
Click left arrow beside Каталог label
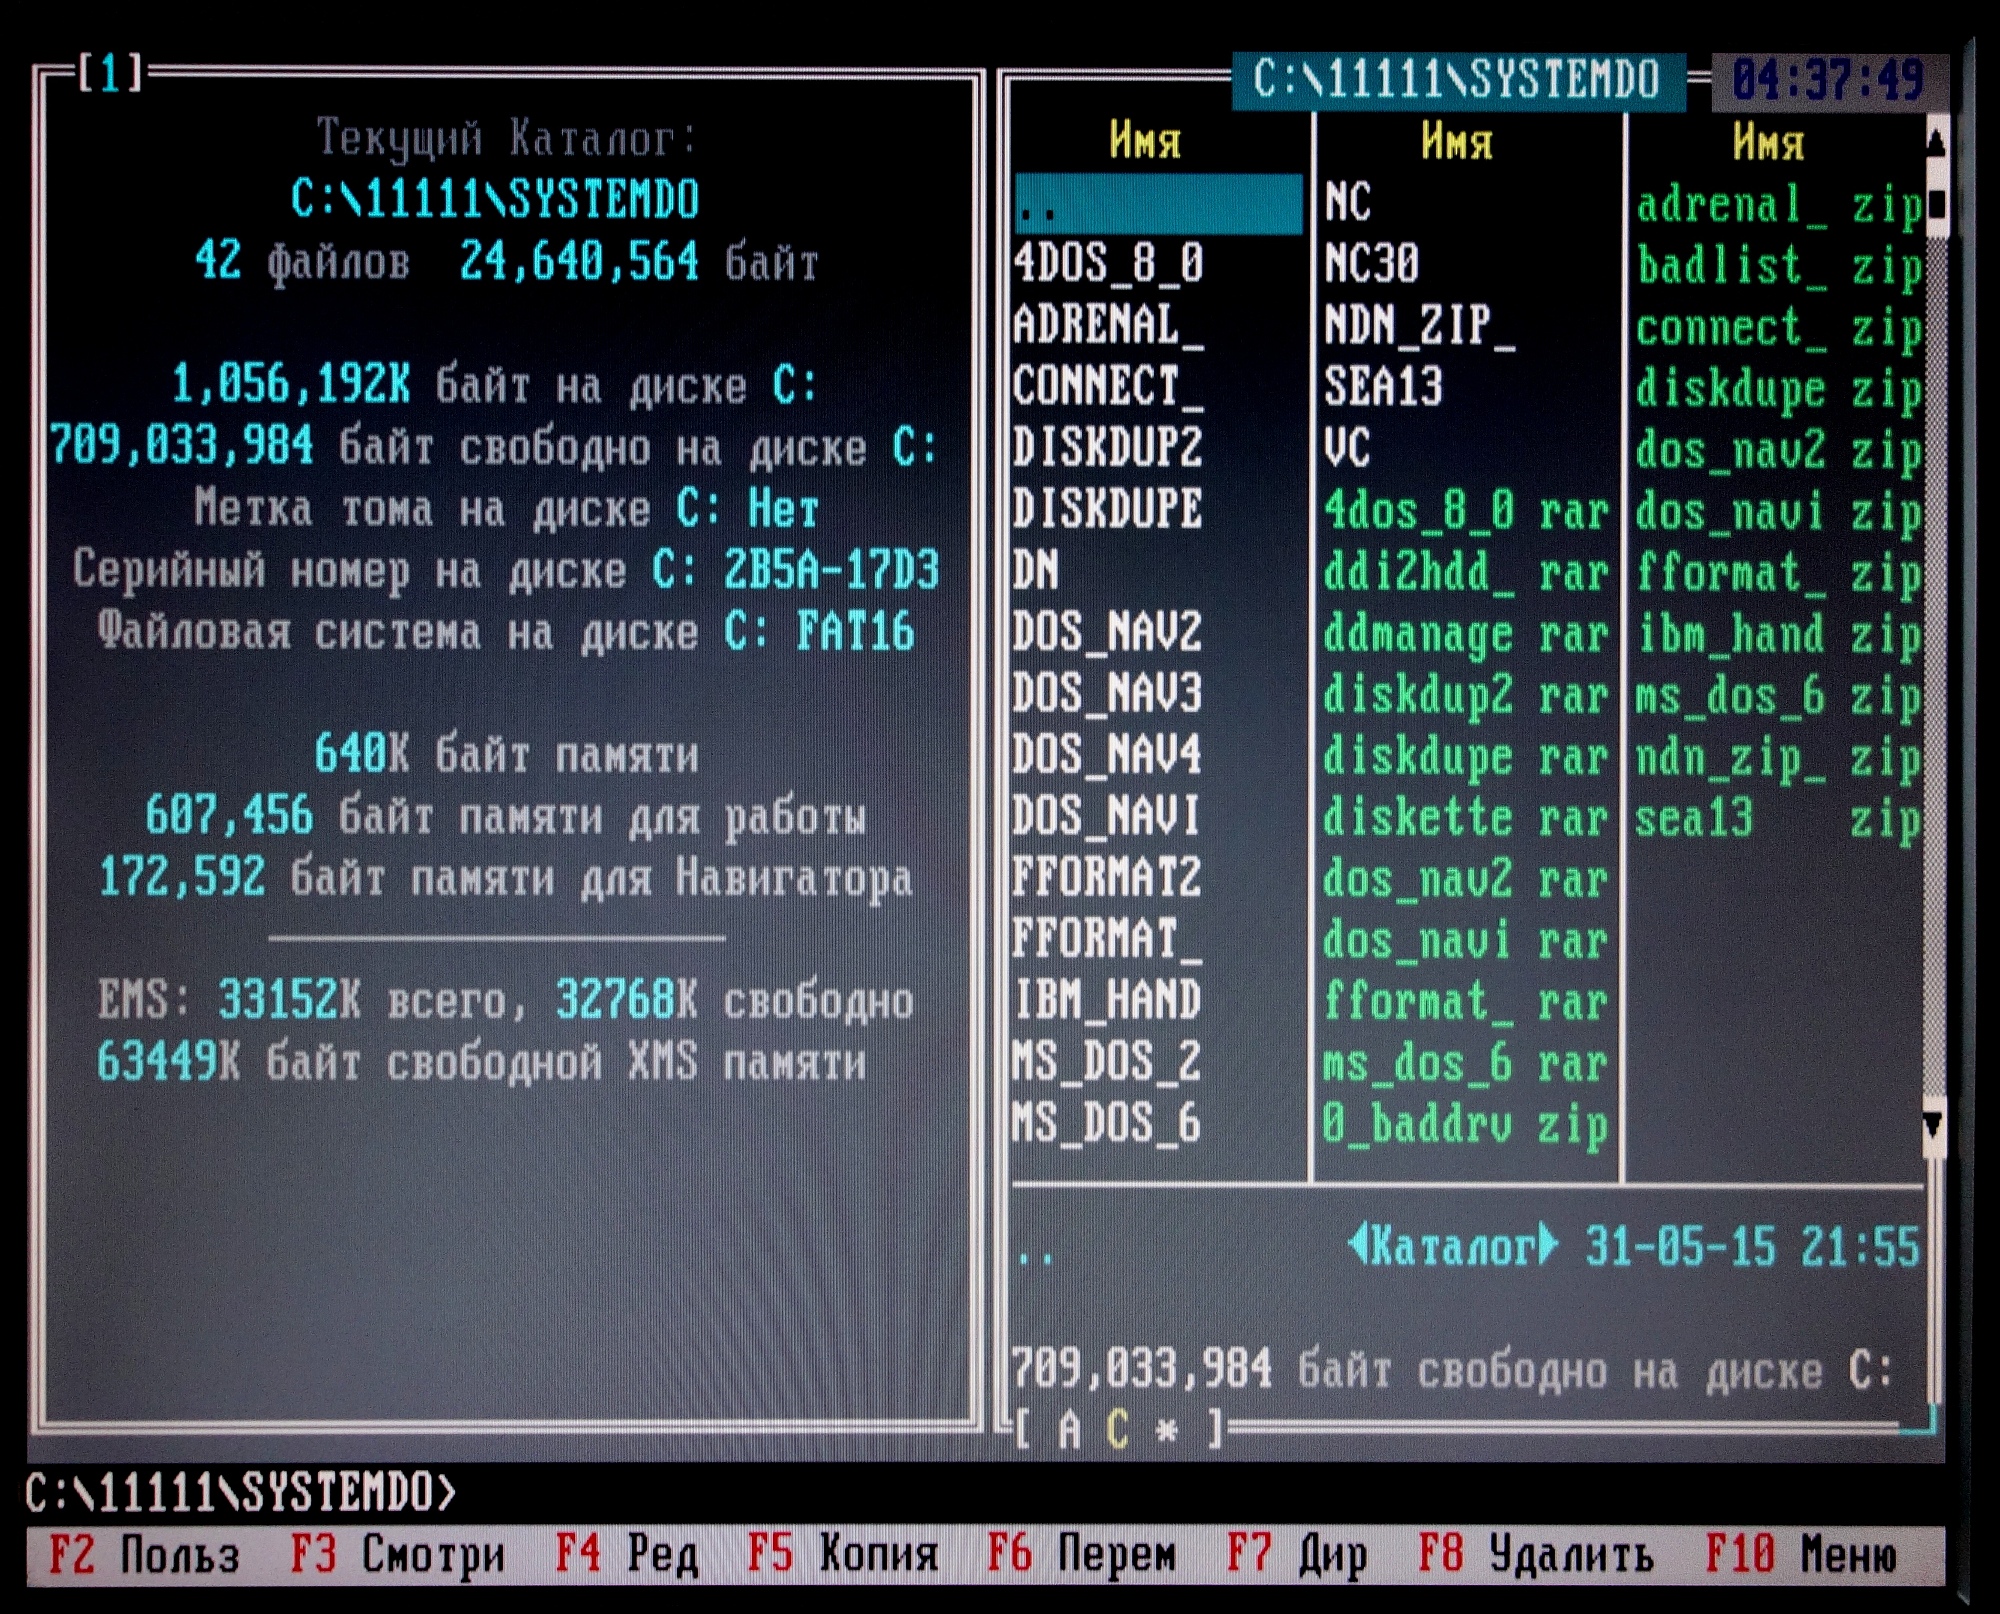(x=1357, y=1245)
